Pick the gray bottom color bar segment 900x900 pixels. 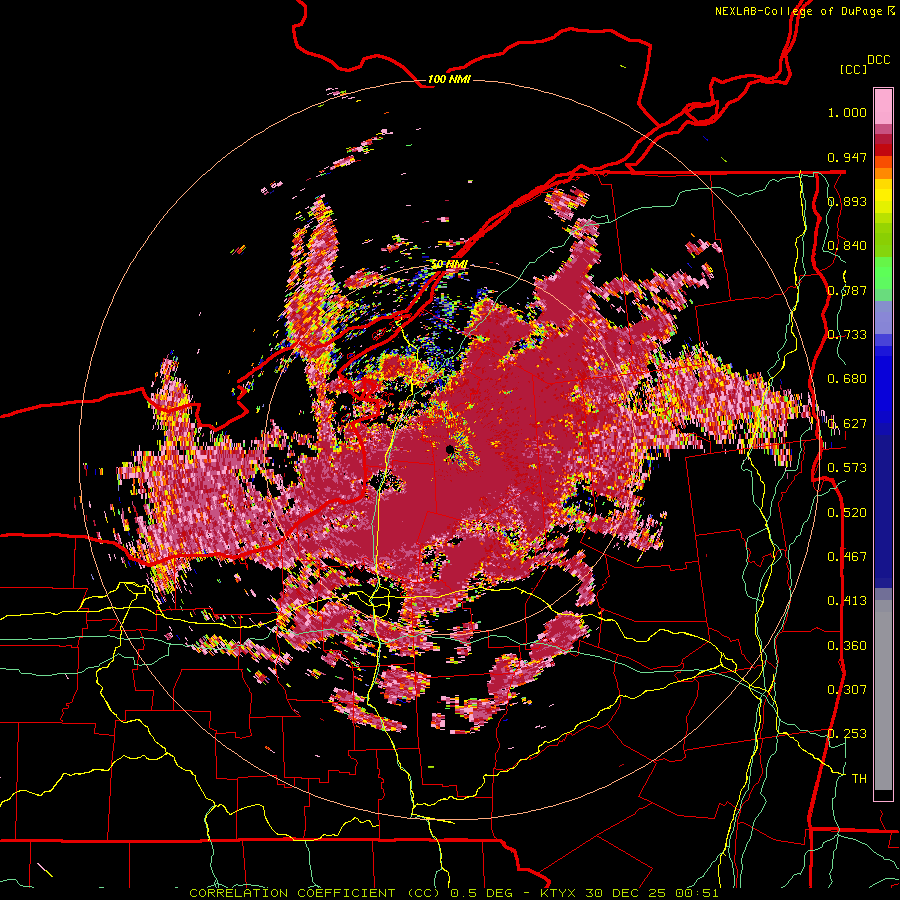[883, 695]
